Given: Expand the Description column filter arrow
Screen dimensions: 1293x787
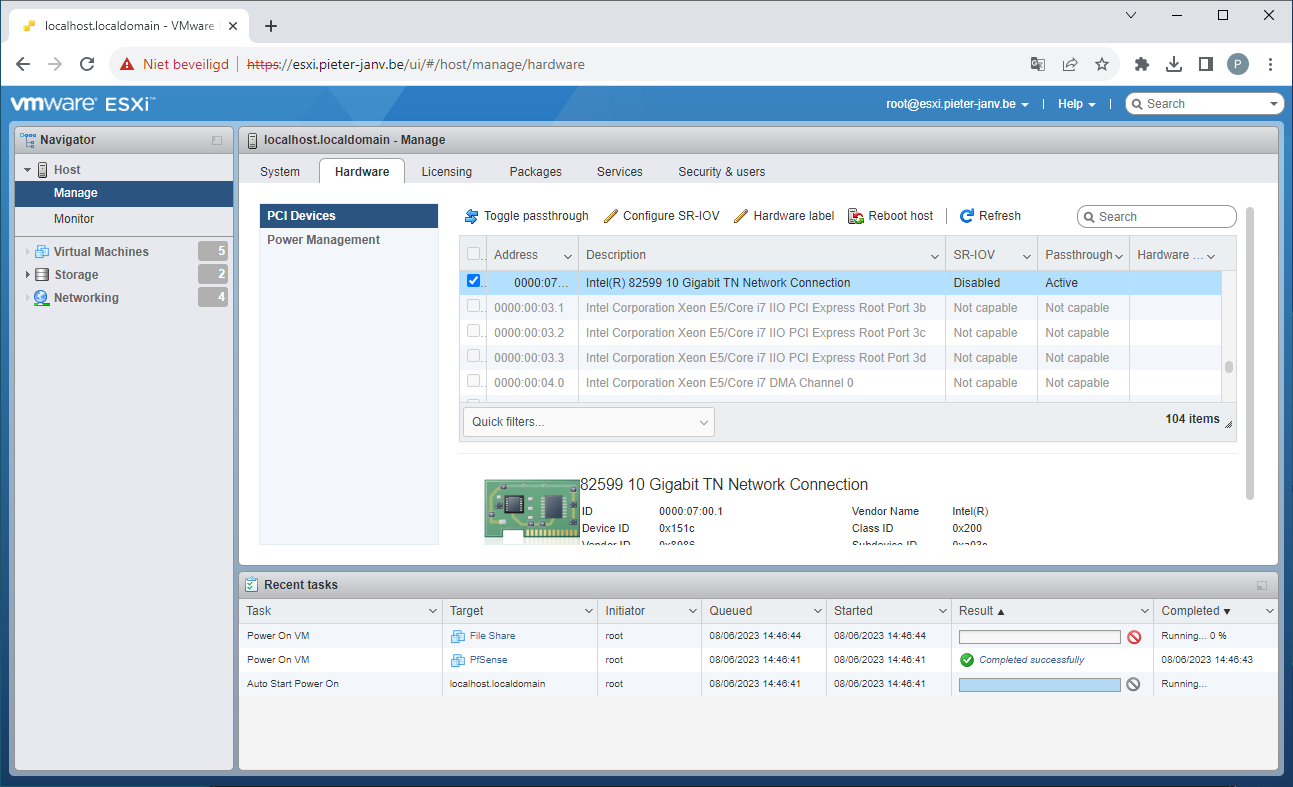Looking at the screenshot, I should [935, 254].
